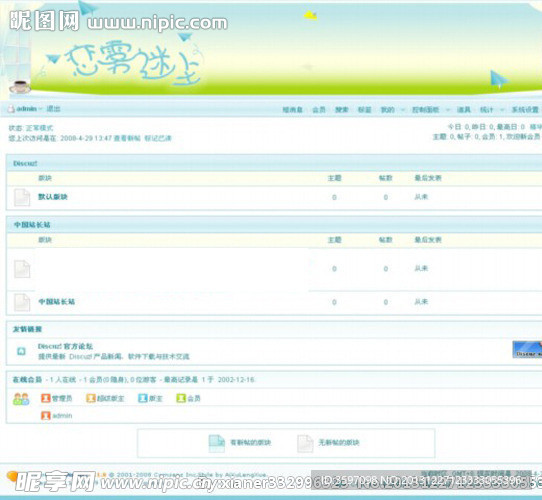Click the page icon beside 中国站长站 forum row
The width and height of the screenshot is (542, 500).
pyautogui.click(x=22, y=302)
